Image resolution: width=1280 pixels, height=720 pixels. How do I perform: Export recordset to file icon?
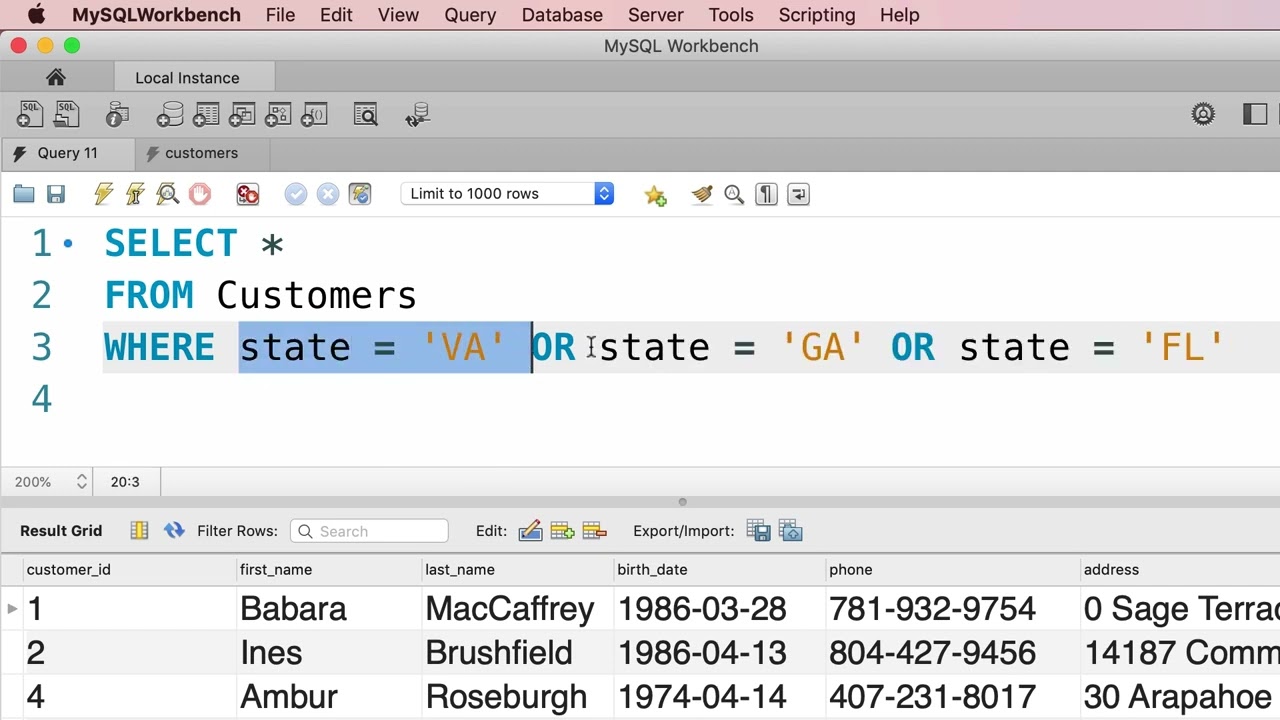pyautogui.click(x=758, y=531)
